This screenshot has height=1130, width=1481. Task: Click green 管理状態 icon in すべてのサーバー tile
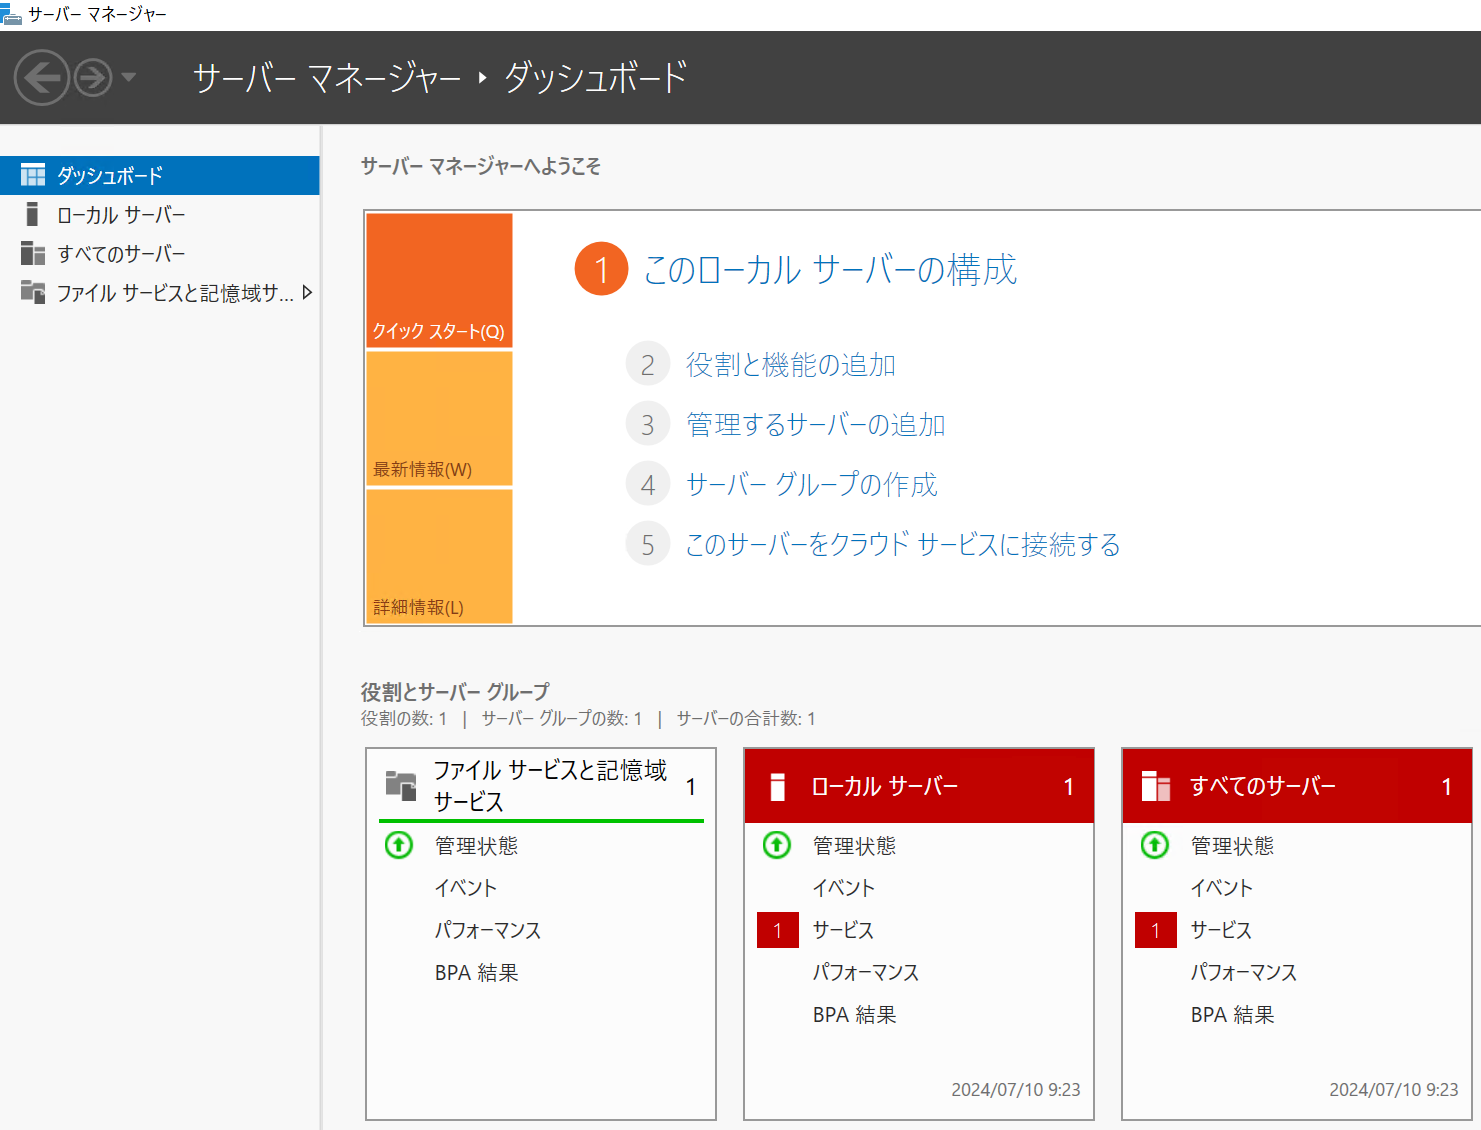(1155, 846)
